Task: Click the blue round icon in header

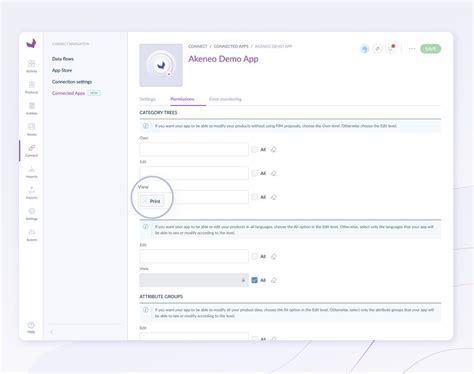Action: tap(365, 49)
